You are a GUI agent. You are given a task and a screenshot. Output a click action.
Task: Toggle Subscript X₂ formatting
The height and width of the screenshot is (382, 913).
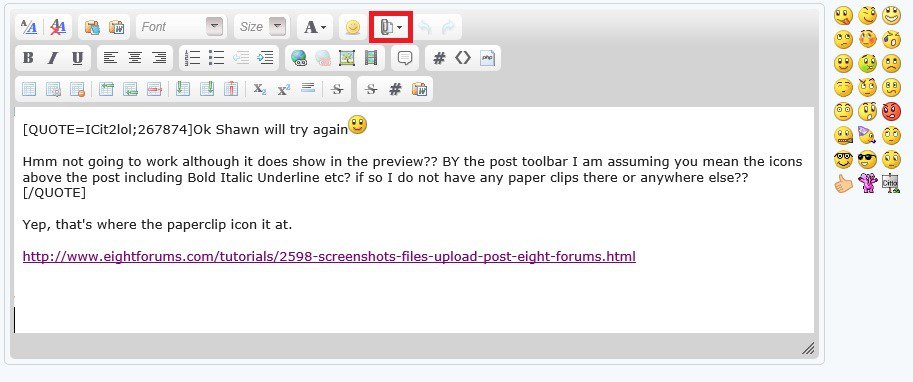(260, 89)
